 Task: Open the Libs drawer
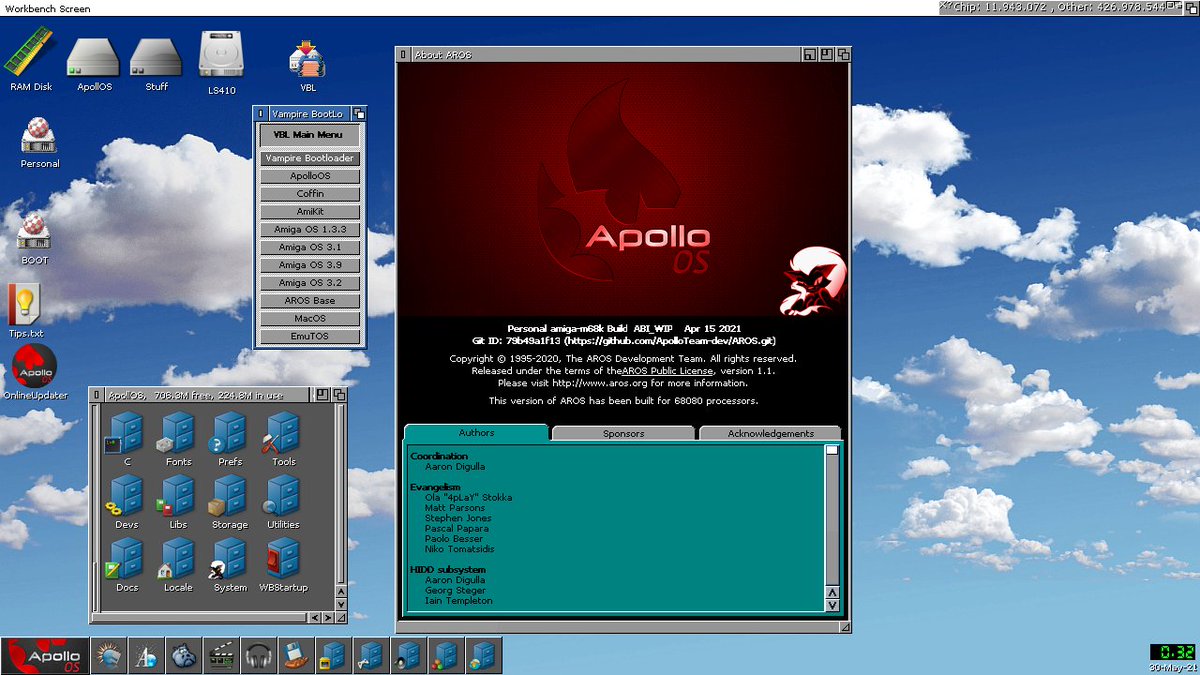178,502
